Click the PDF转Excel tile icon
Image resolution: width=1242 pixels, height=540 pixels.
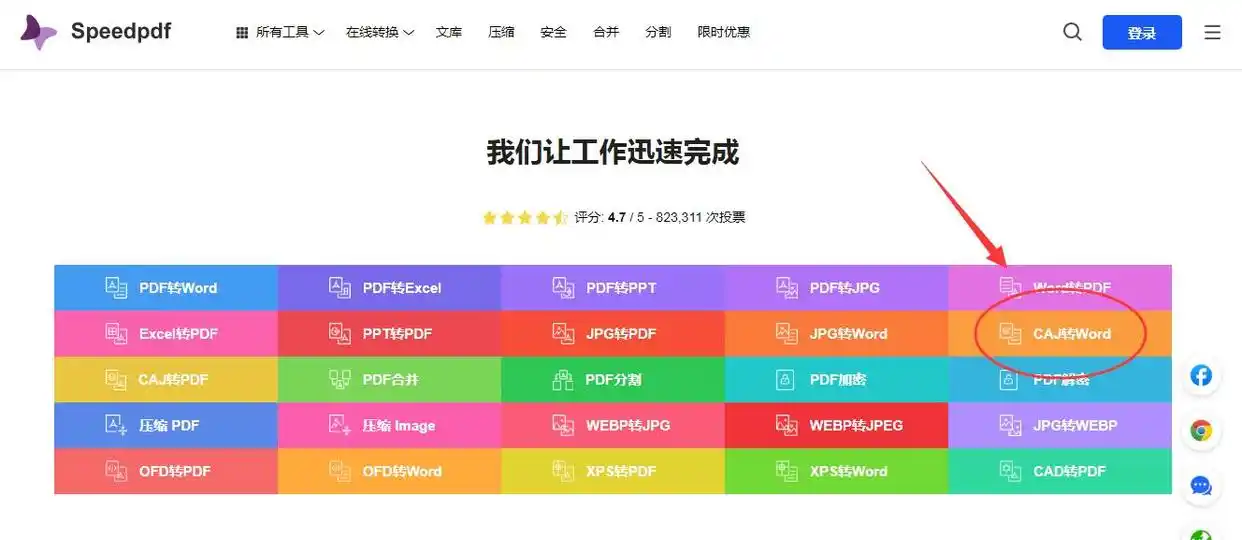point(340,288)
